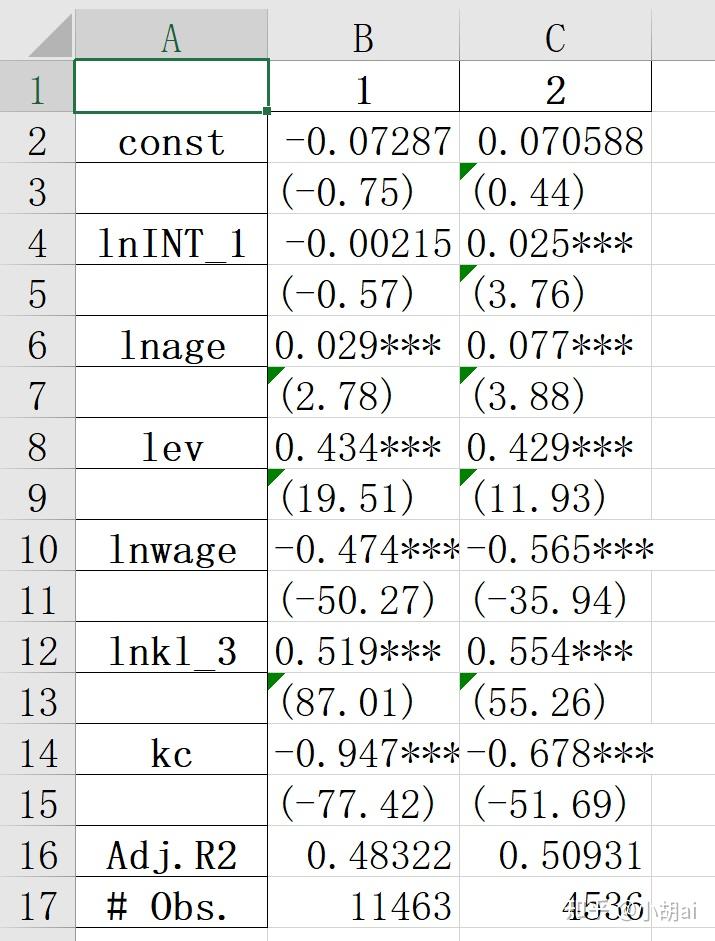Click cell with value '(55.26)'

point(555,699)
